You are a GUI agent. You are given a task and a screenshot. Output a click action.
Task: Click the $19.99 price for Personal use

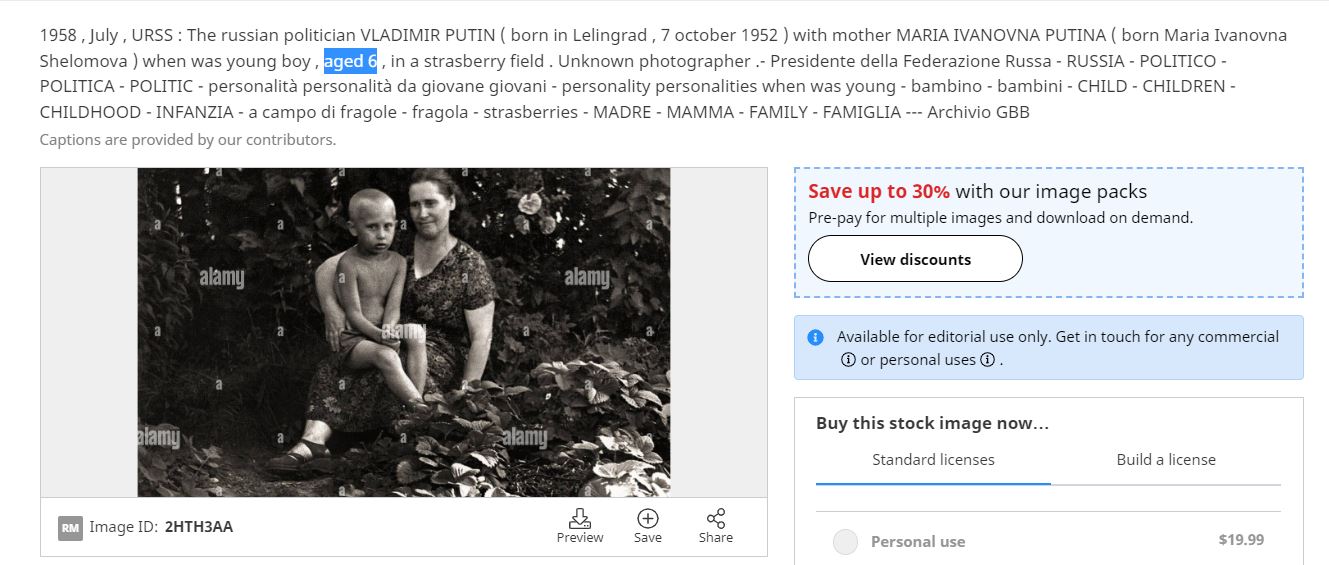tap(1241, 540)
